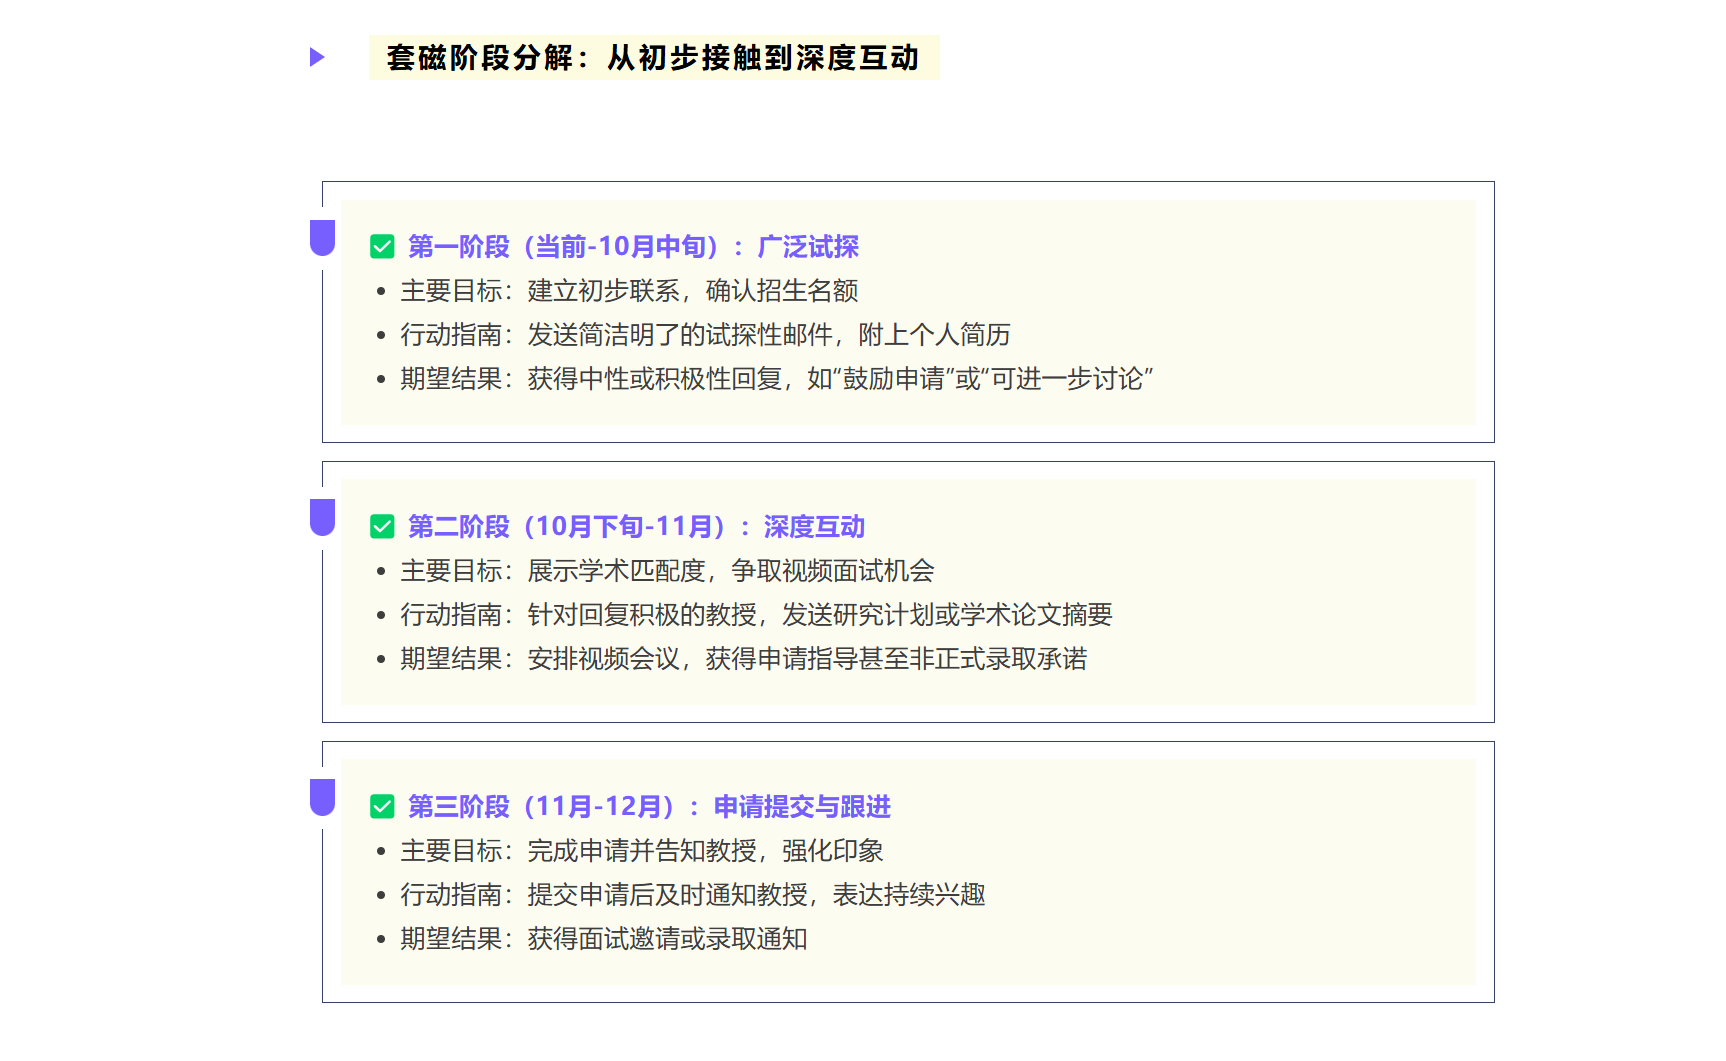The image size is (1726, 1061).
Task: Select the heading 第一阶段（当前-10月中旬）：广泛试探
Action: (x=633, y=247)
